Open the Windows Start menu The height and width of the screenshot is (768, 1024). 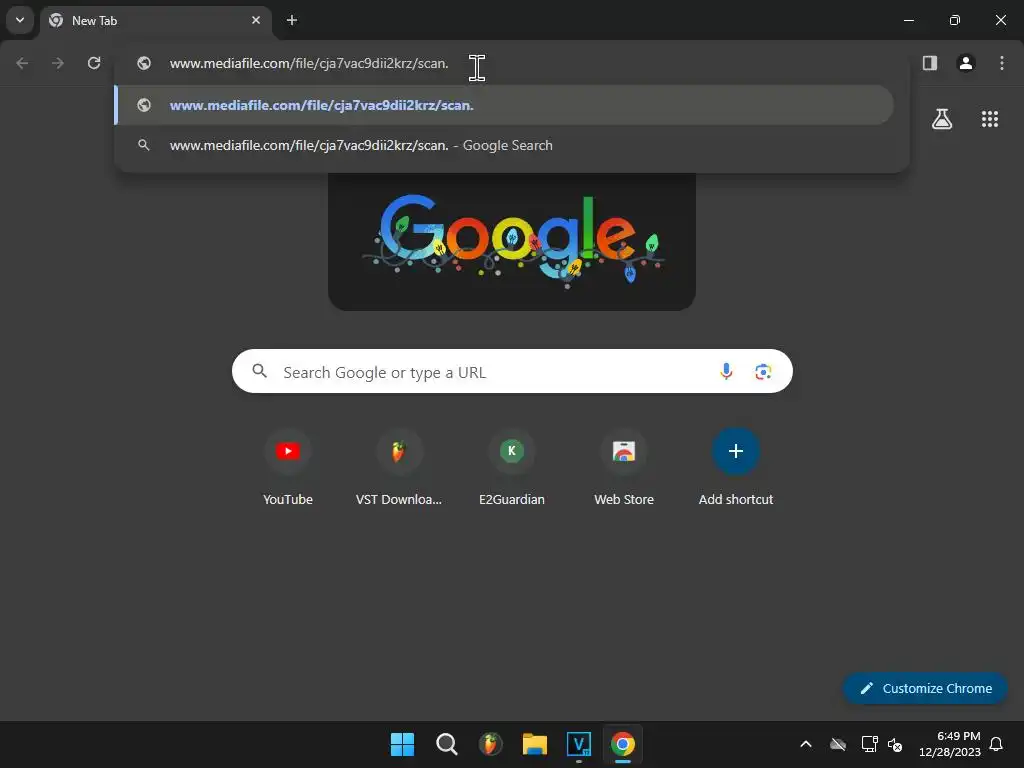click(402, 744)
